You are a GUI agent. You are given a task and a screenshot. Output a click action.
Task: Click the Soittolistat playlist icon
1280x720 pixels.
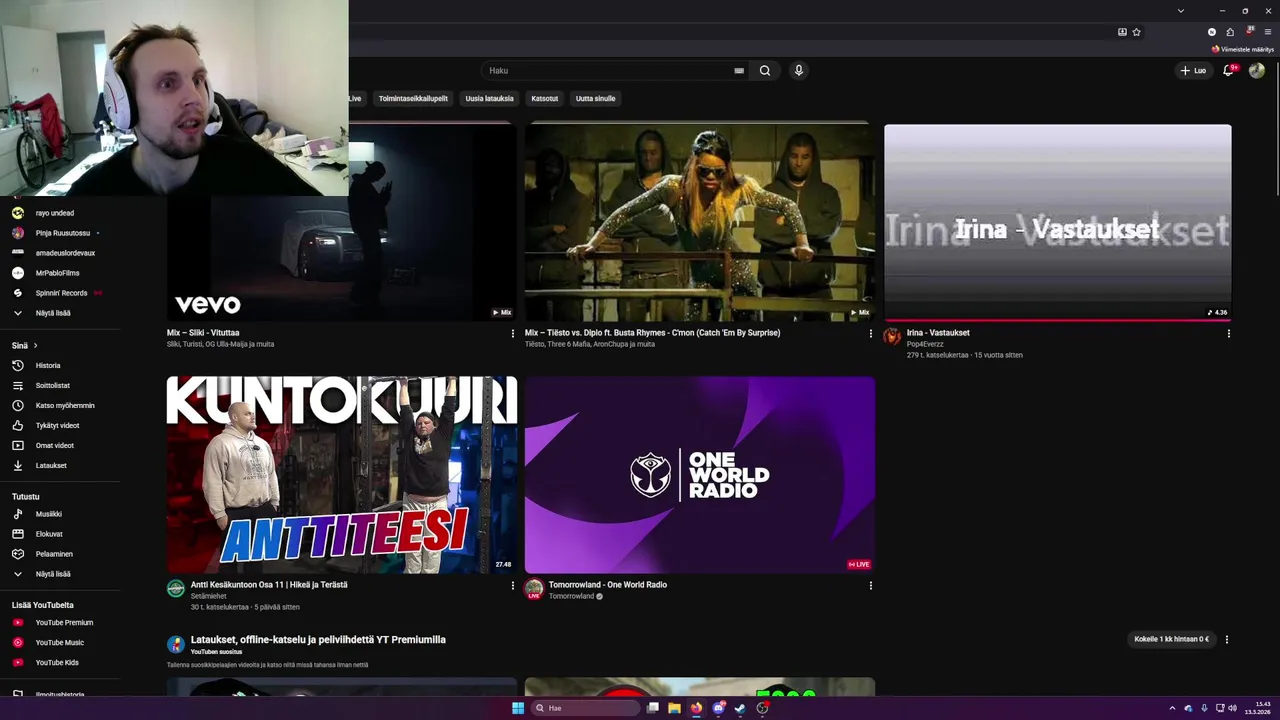point(18,386)
